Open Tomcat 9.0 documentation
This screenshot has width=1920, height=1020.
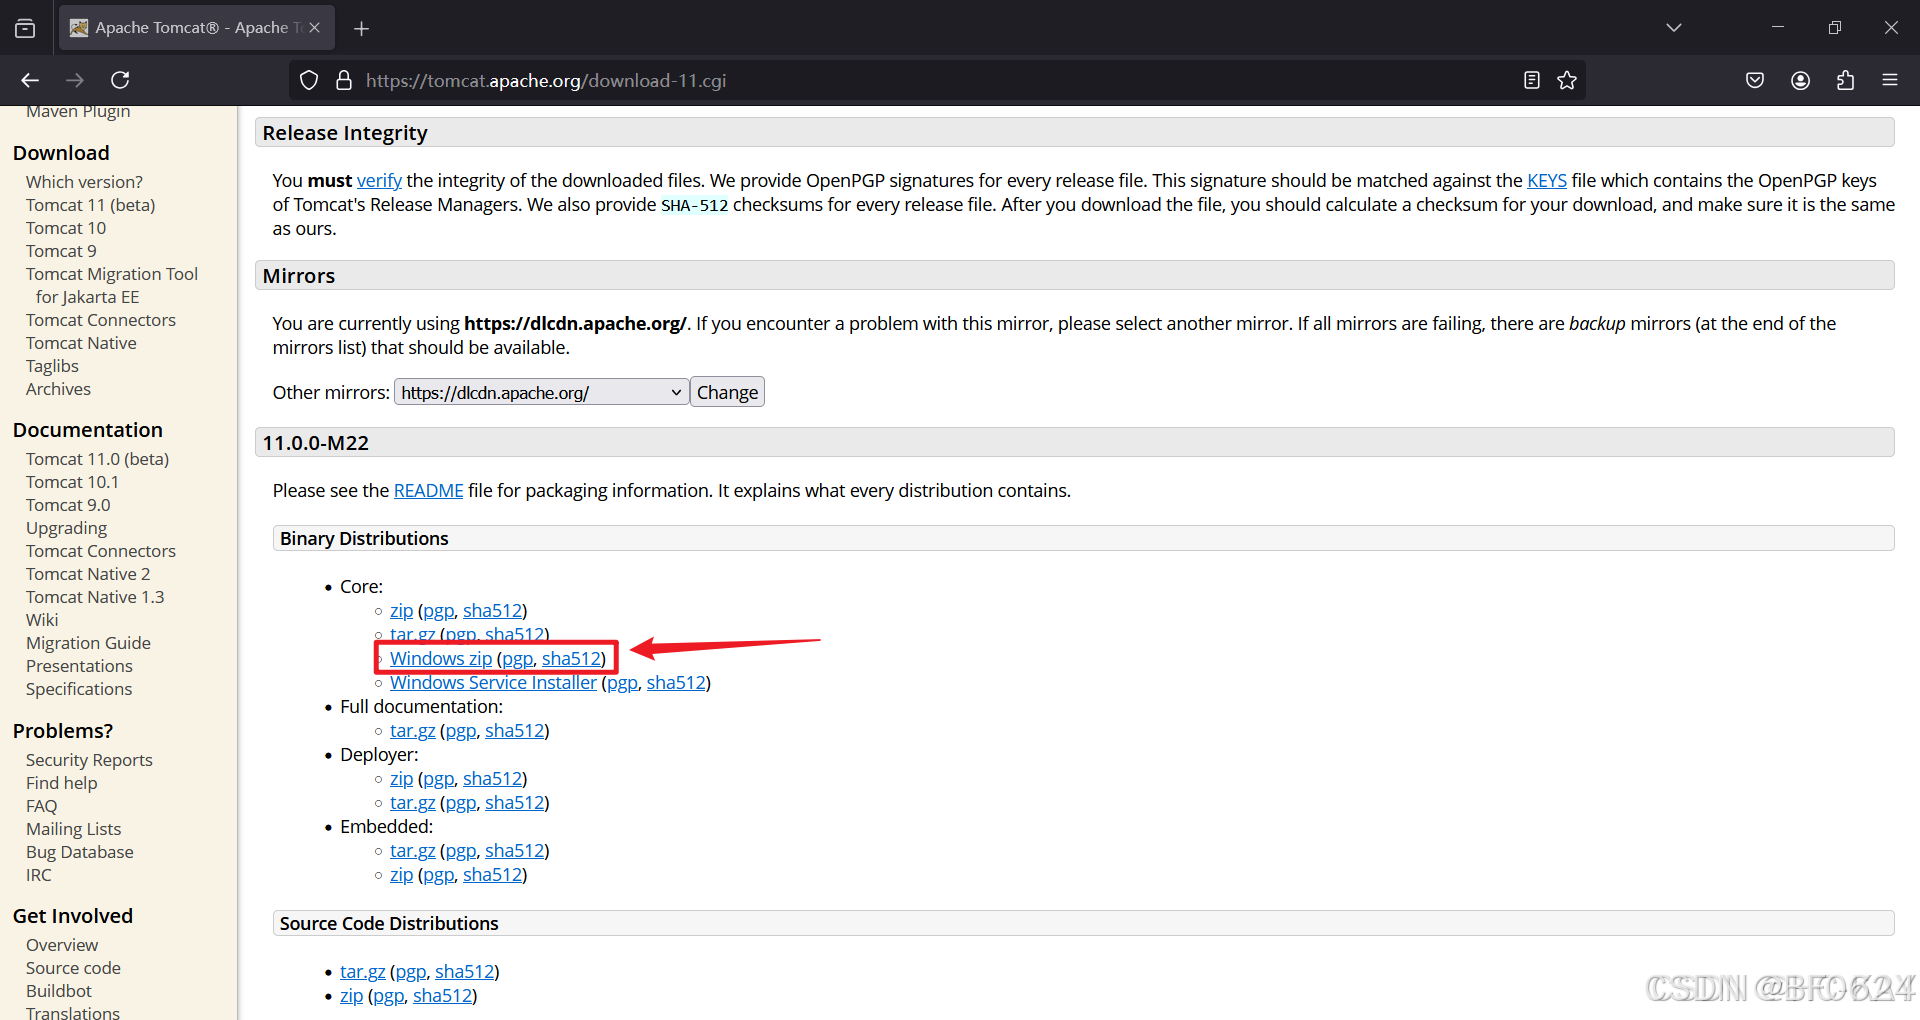[x=68, y=505]
